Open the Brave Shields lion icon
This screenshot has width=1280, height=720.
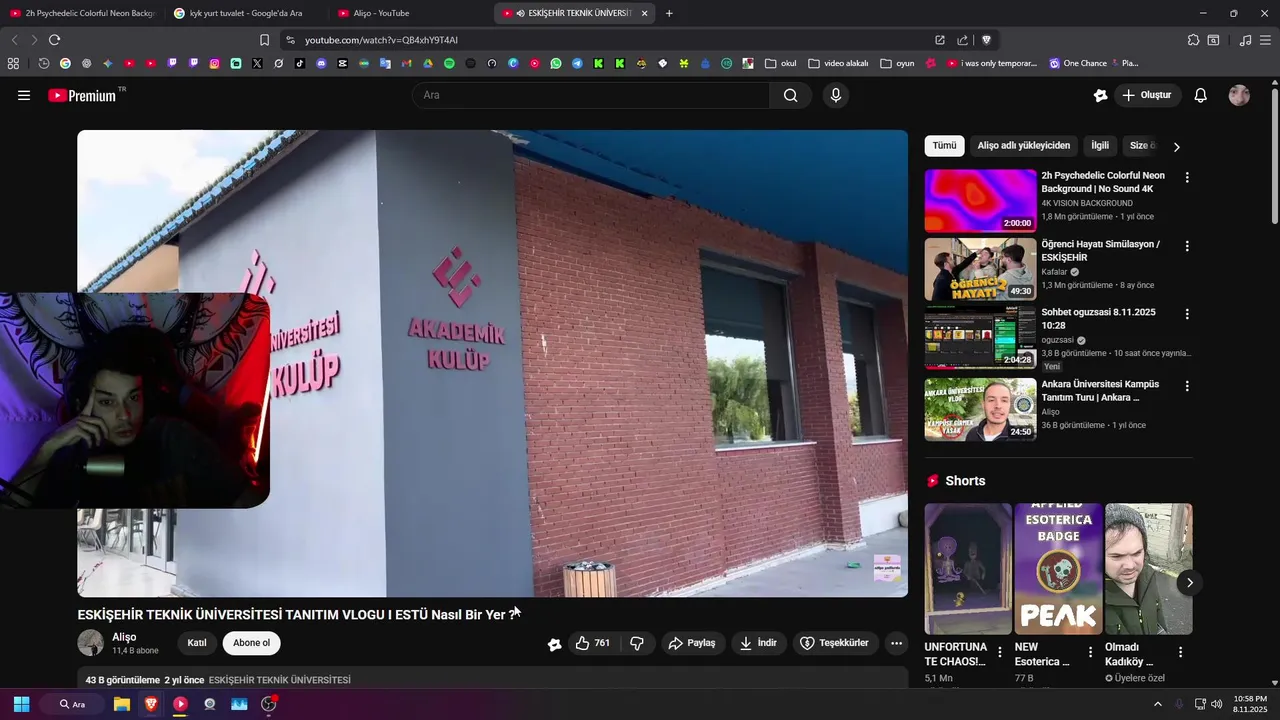(x=986, y=40)
